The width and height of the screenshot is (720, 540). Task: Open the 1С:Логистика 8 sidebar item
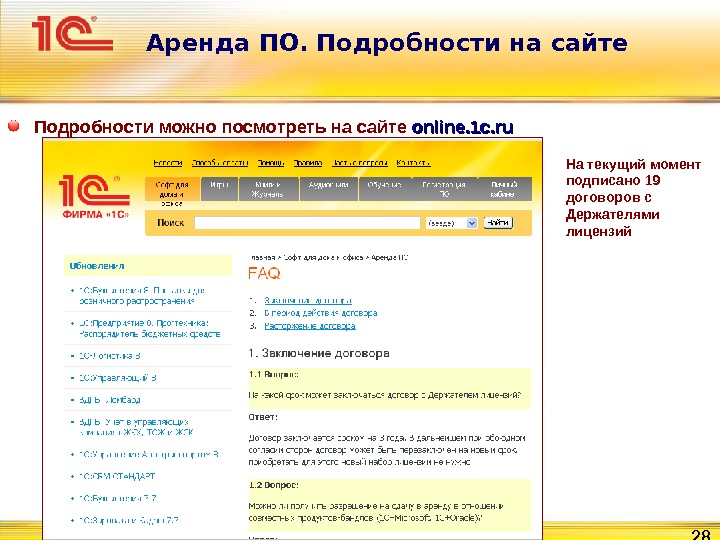(110, 356)
